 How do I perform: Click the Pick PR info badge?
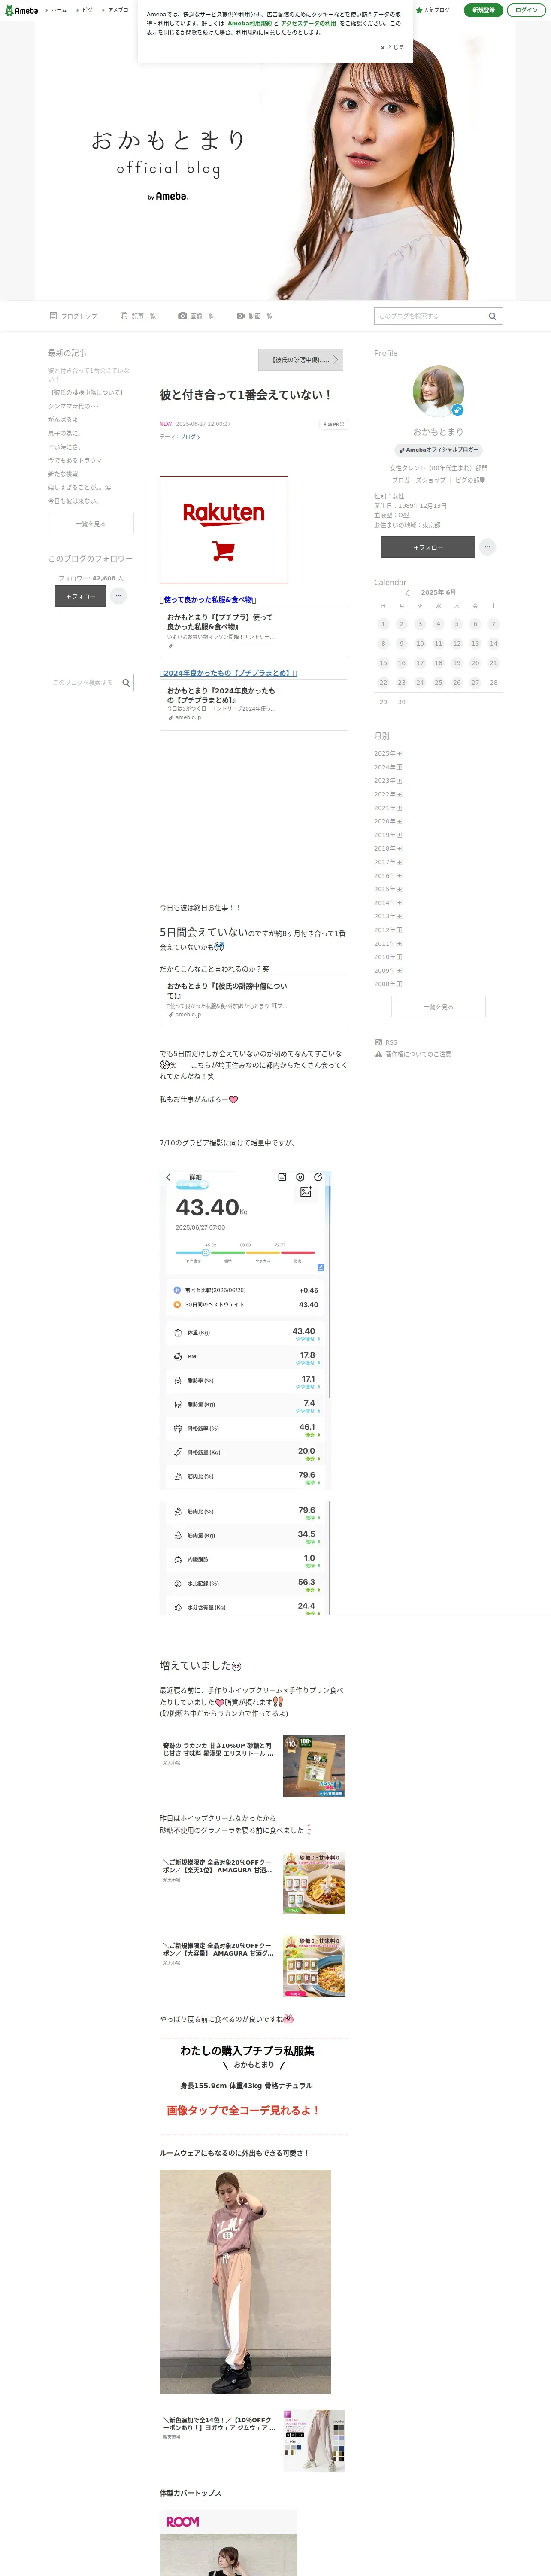tap(333, 424)
